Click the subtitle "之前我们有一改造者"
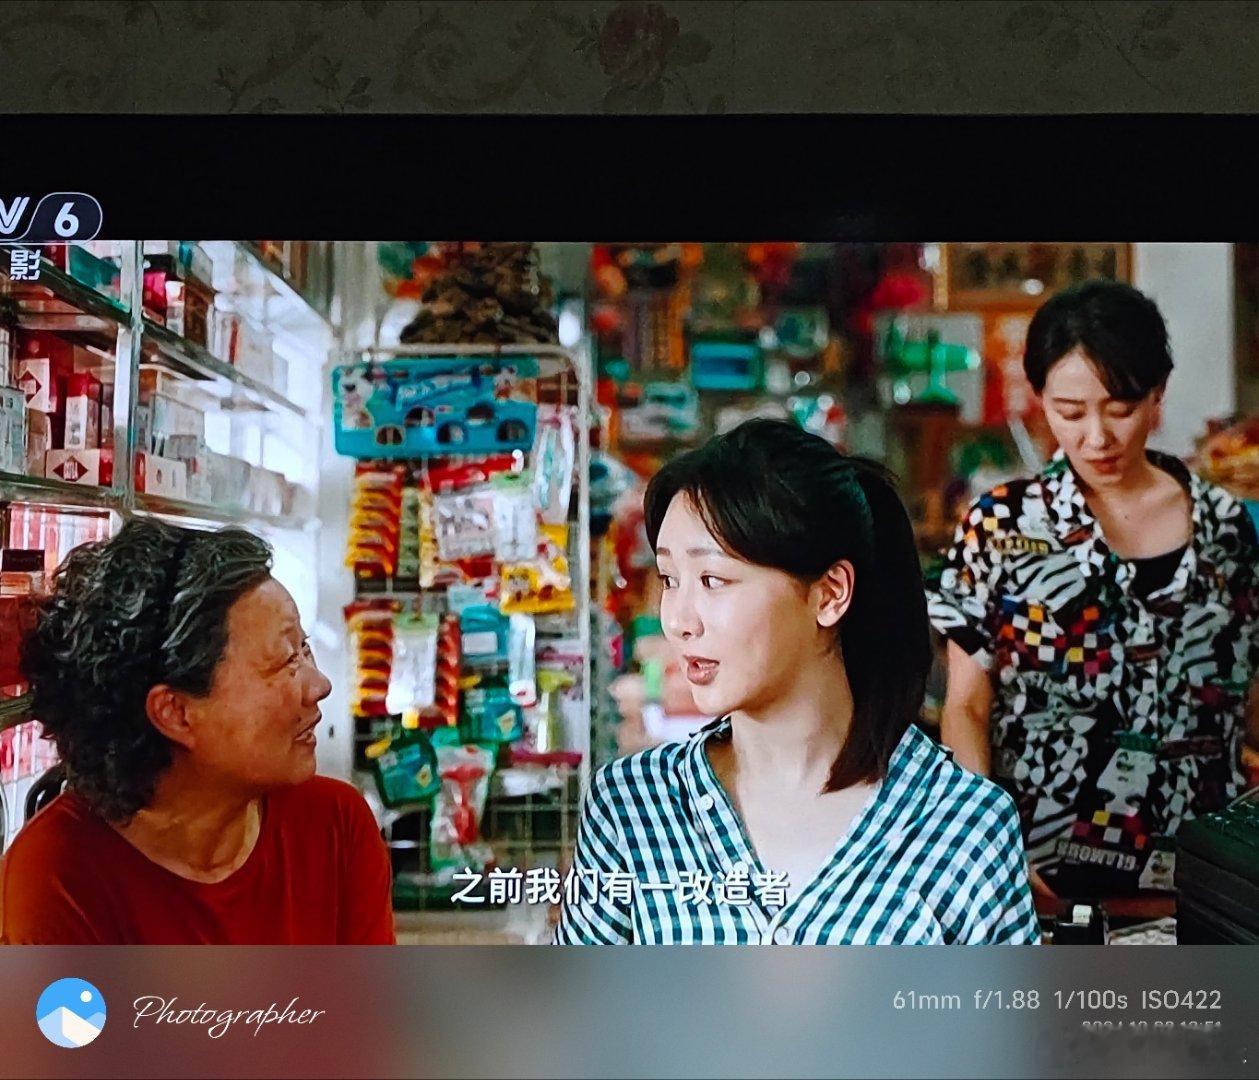Screen dimensions: 1259x1080 click(x=619, y=886)
